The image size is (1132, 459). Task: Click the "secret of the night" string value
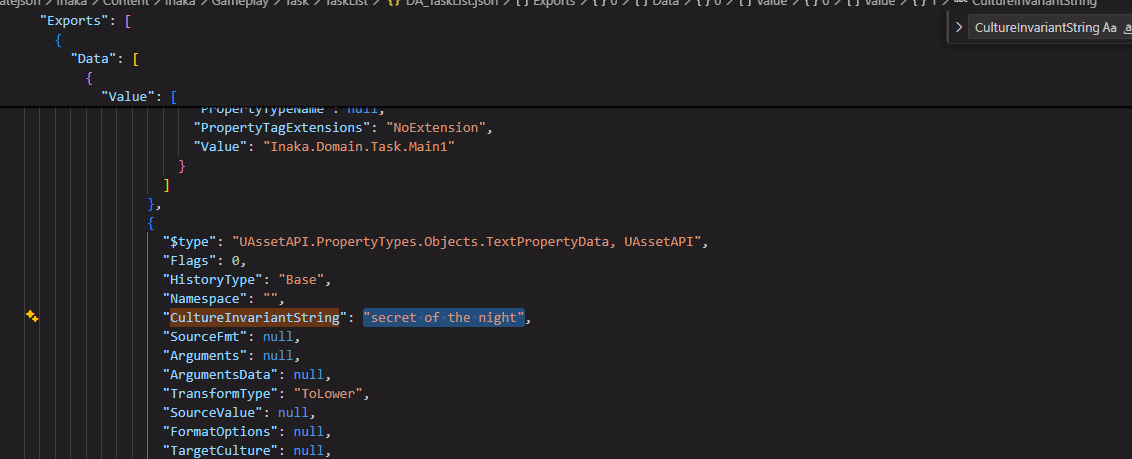pos(443,318)
